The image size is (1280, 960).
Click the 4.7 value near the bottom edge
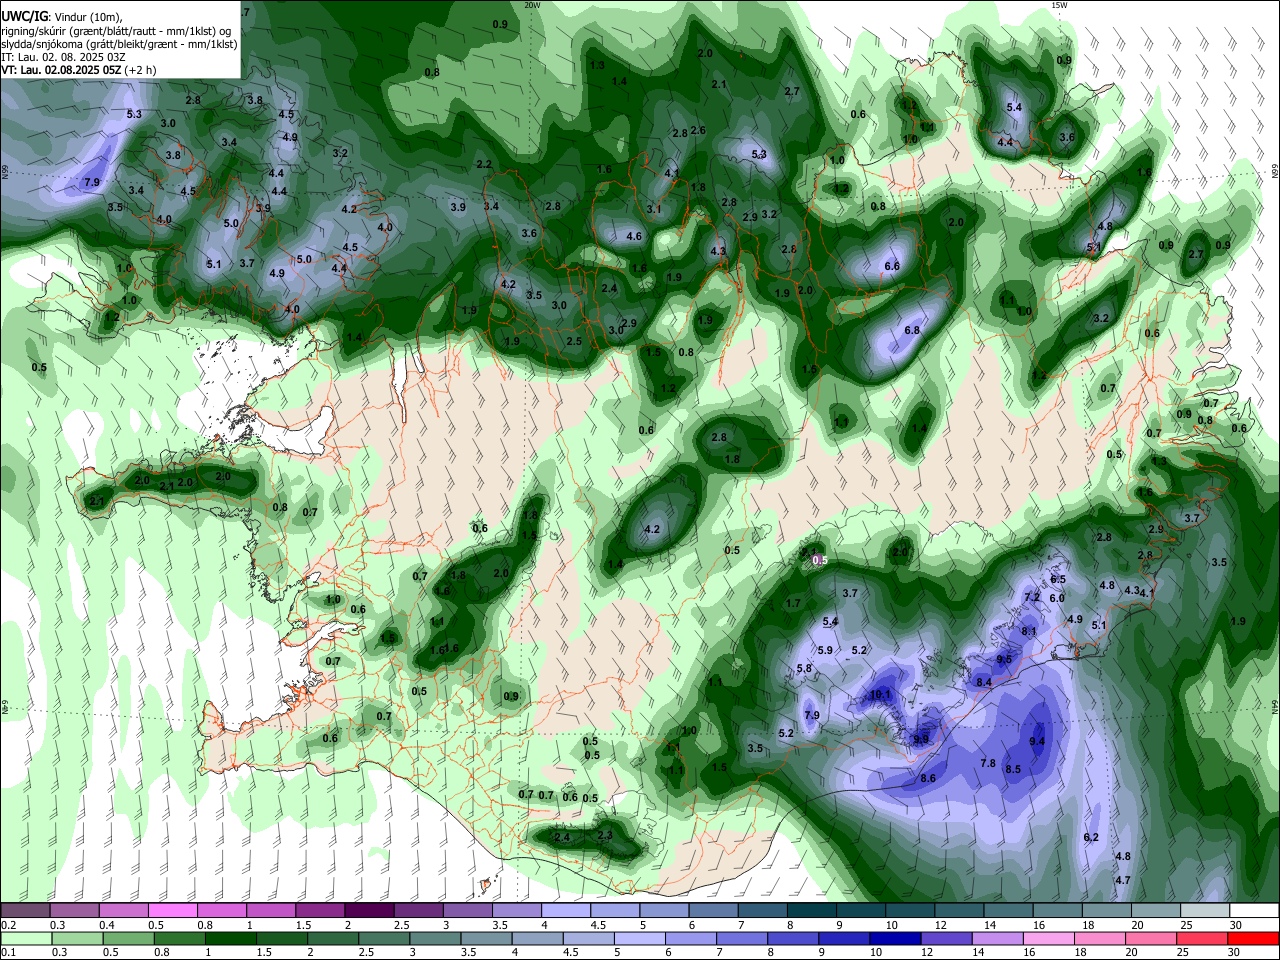(x=1123, y=880)
